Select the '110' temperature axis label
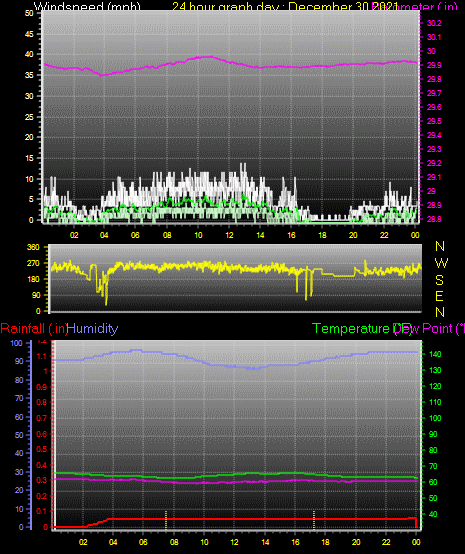The width and height of the screenshot is (465, 554). click(x=435, y=402)
